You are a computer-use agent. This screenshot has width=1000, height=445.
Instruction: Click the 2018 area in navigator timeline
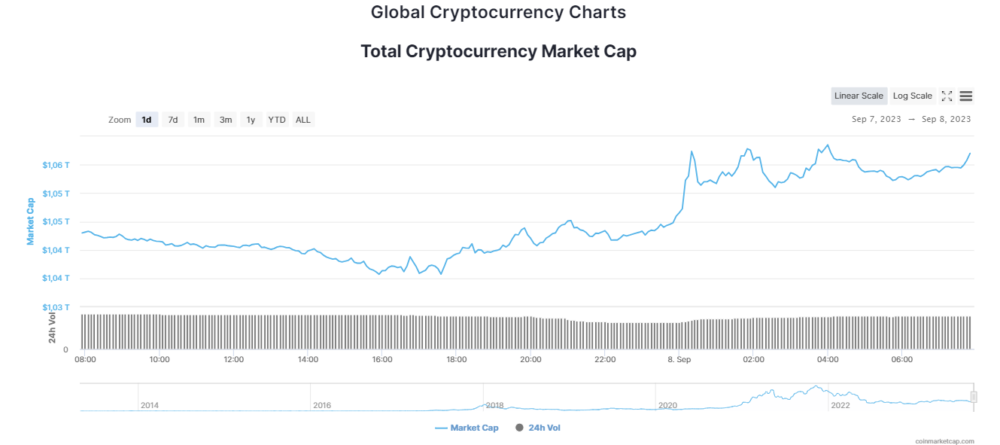click(495, 405)
